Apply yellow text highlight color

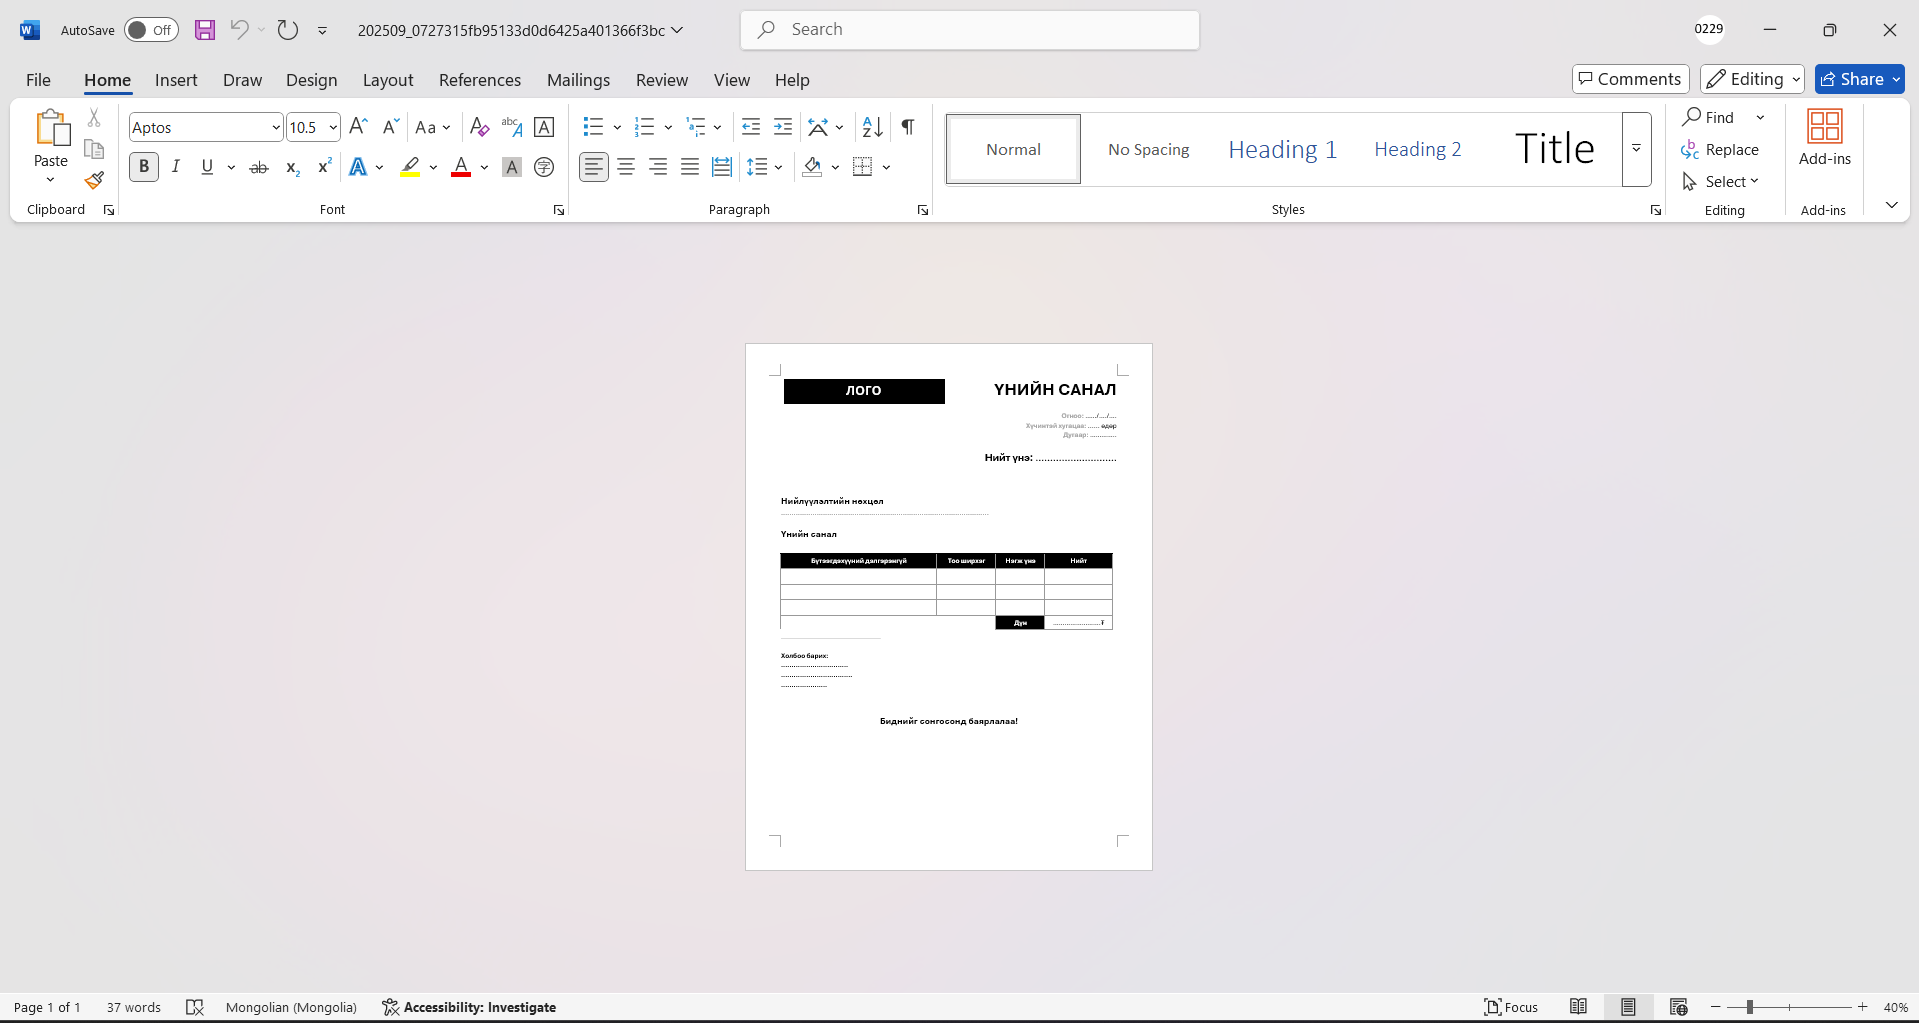pos(410,167)
